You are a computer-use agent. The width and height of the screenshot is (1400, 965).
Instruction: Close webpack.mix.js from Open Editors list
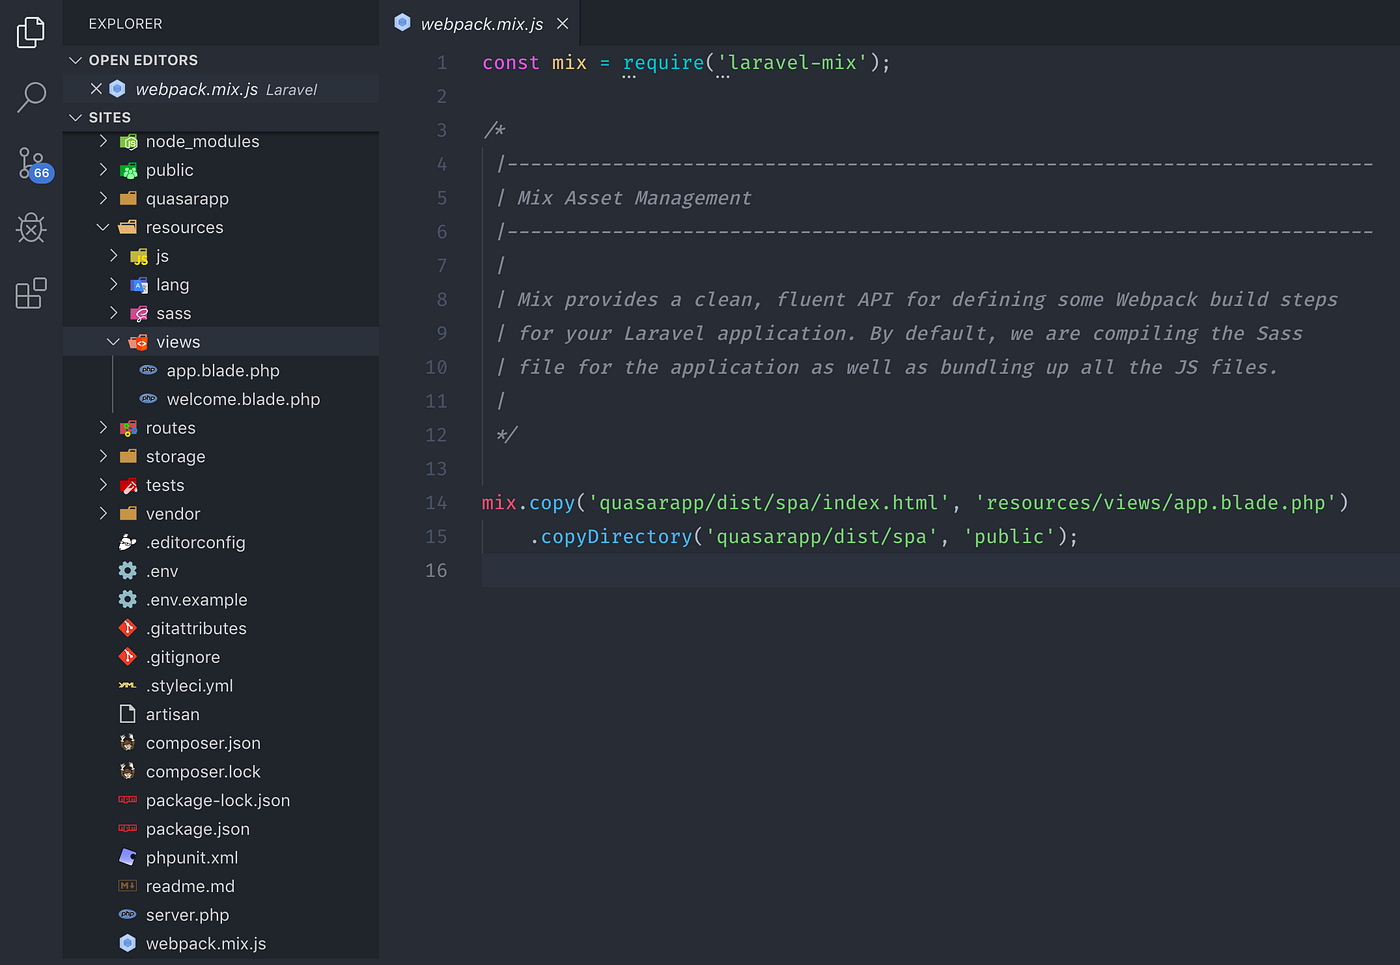coord(95,88)
